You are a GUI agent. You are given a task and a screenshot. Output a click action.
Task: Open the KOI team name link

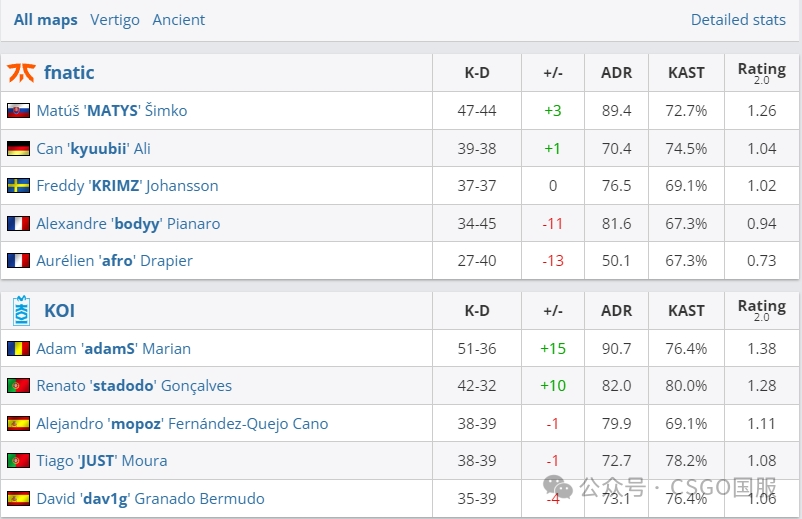59,311
